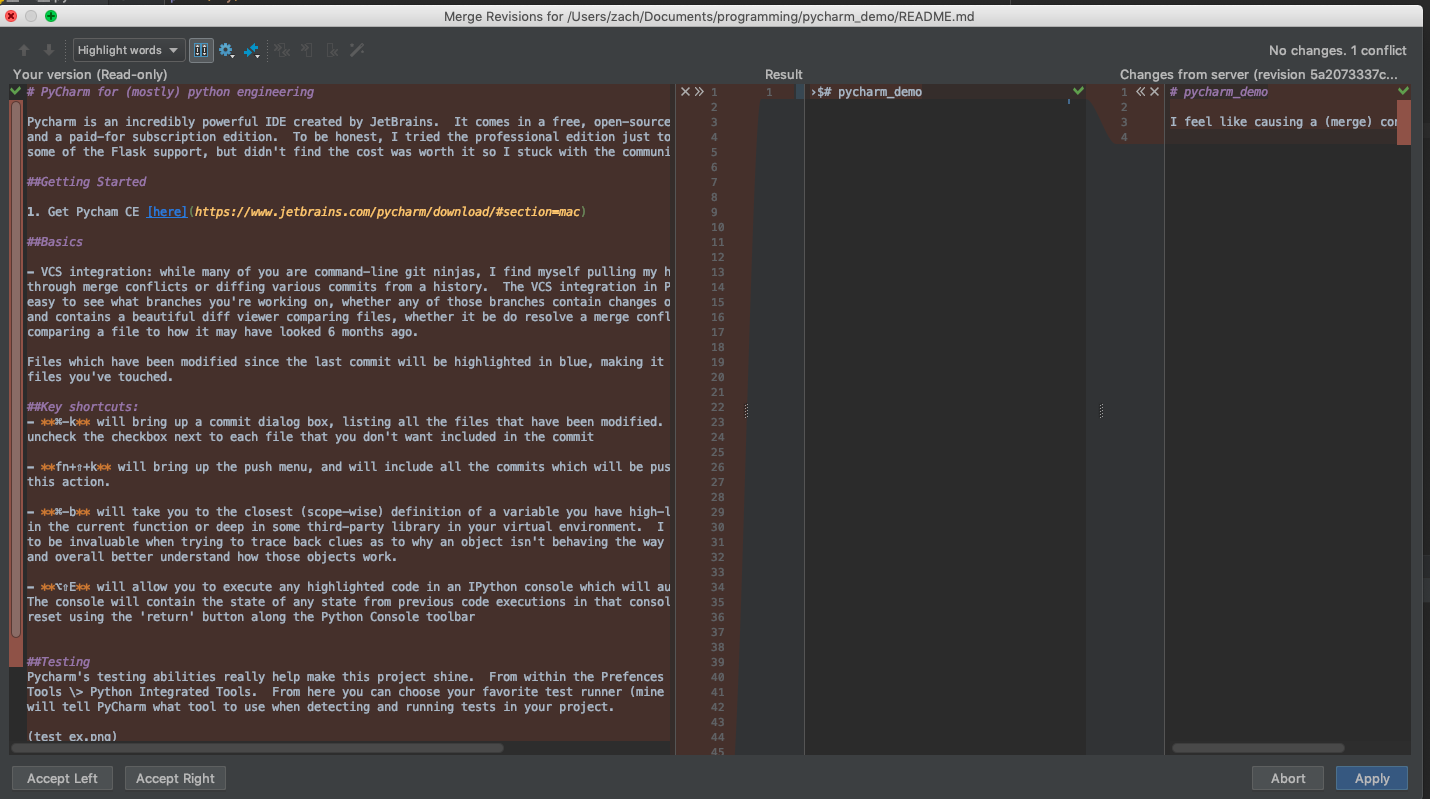Click '(test_ex.png)' line in left pane

[x=72, y=737]
